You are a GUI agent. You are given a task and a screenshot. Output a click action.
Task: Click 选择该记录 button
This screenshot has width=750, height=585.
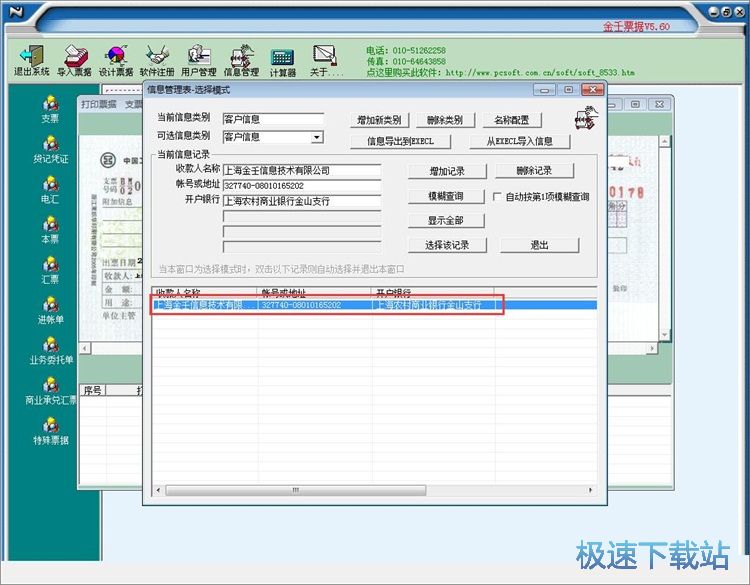point(447,245)
